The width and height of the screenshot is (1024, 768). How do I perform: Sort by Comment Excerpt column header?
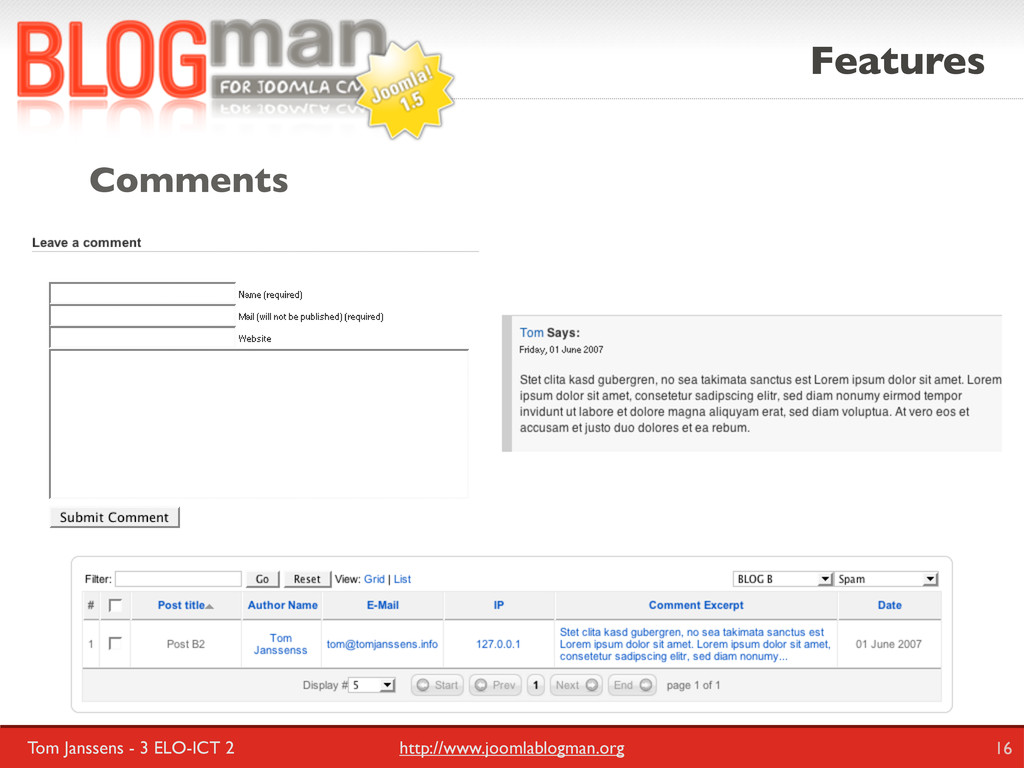click(696, 605)
